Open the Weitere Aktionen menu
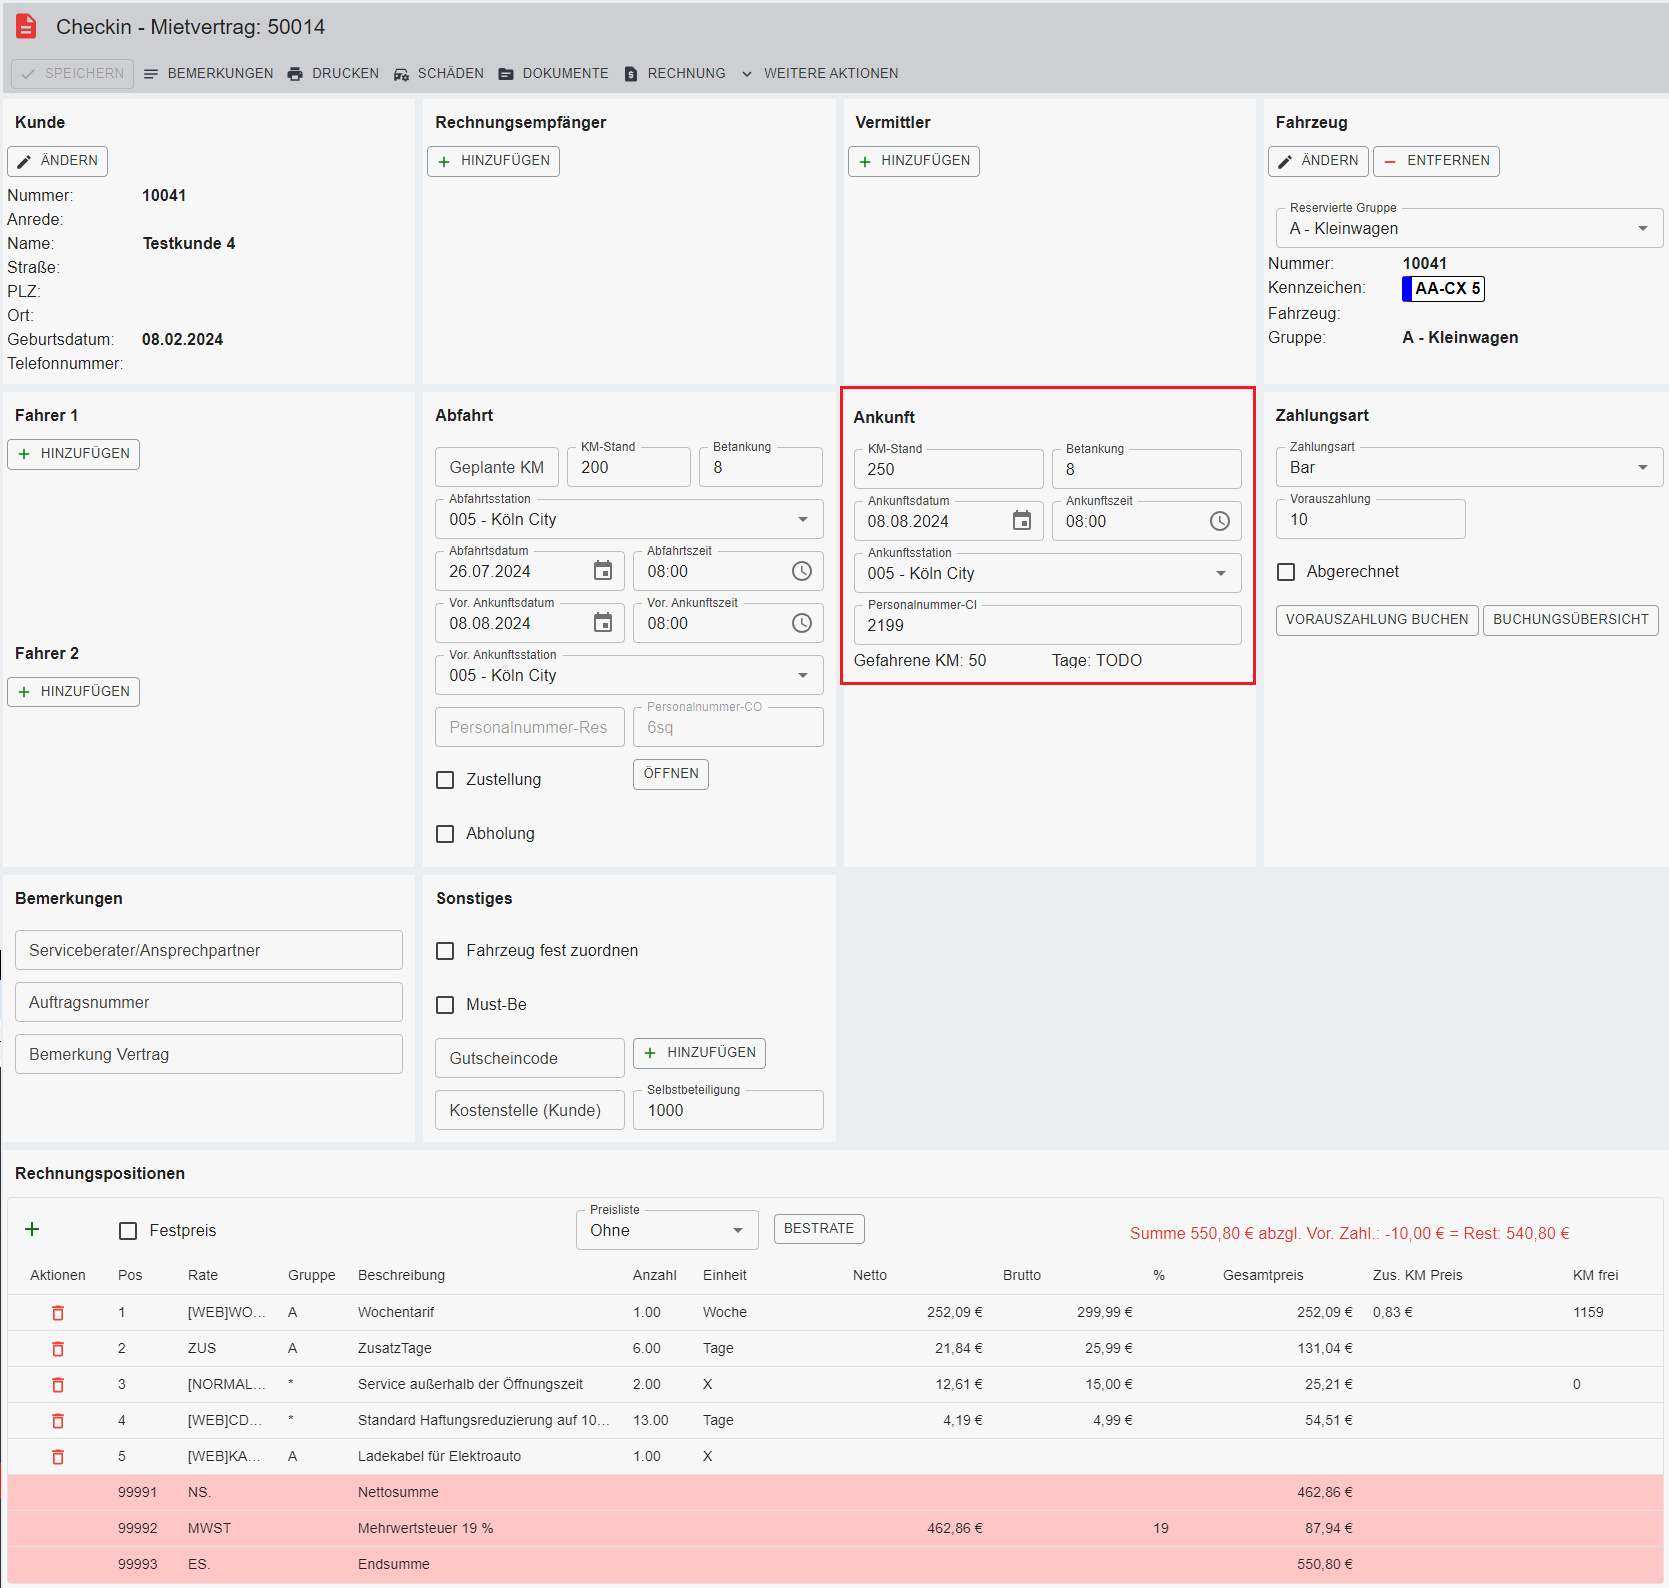 (819, 74)
